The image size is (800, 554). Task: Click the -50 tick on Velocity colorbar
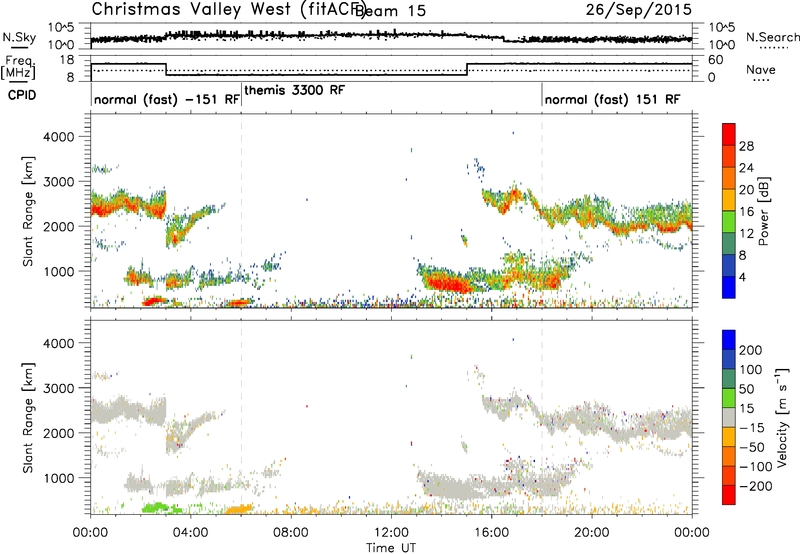752,447
